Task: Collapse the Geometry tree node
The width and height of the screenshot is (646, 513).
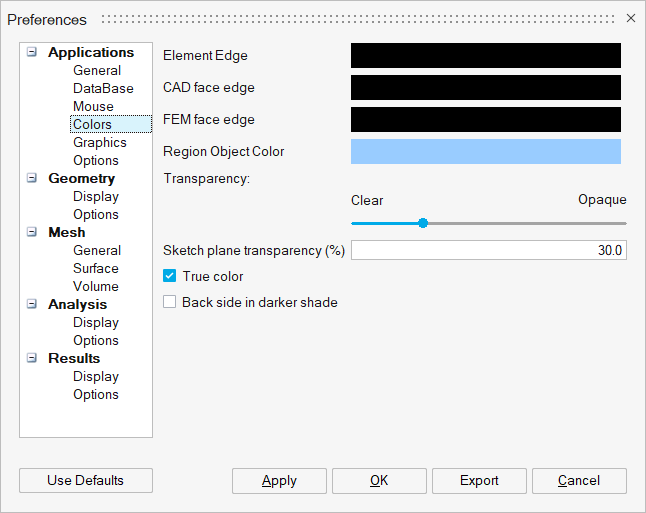Action: pyautogui.click(x=32, y=178)
